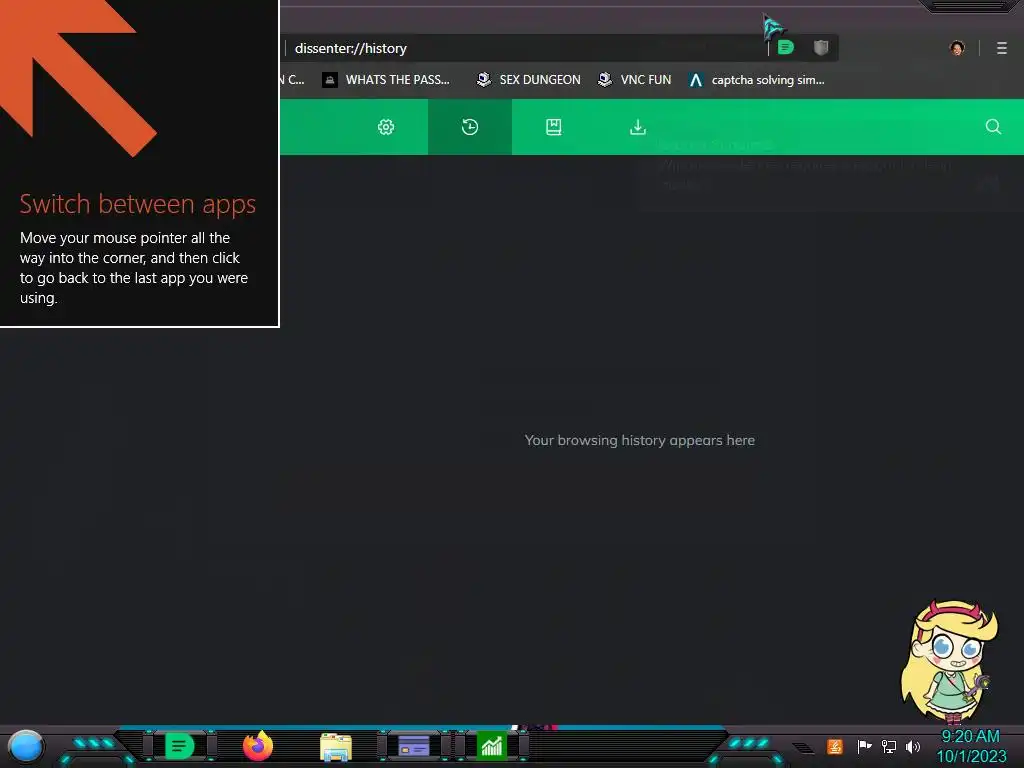Open WHATS THE PASS... bookmark

click(386, 80)
